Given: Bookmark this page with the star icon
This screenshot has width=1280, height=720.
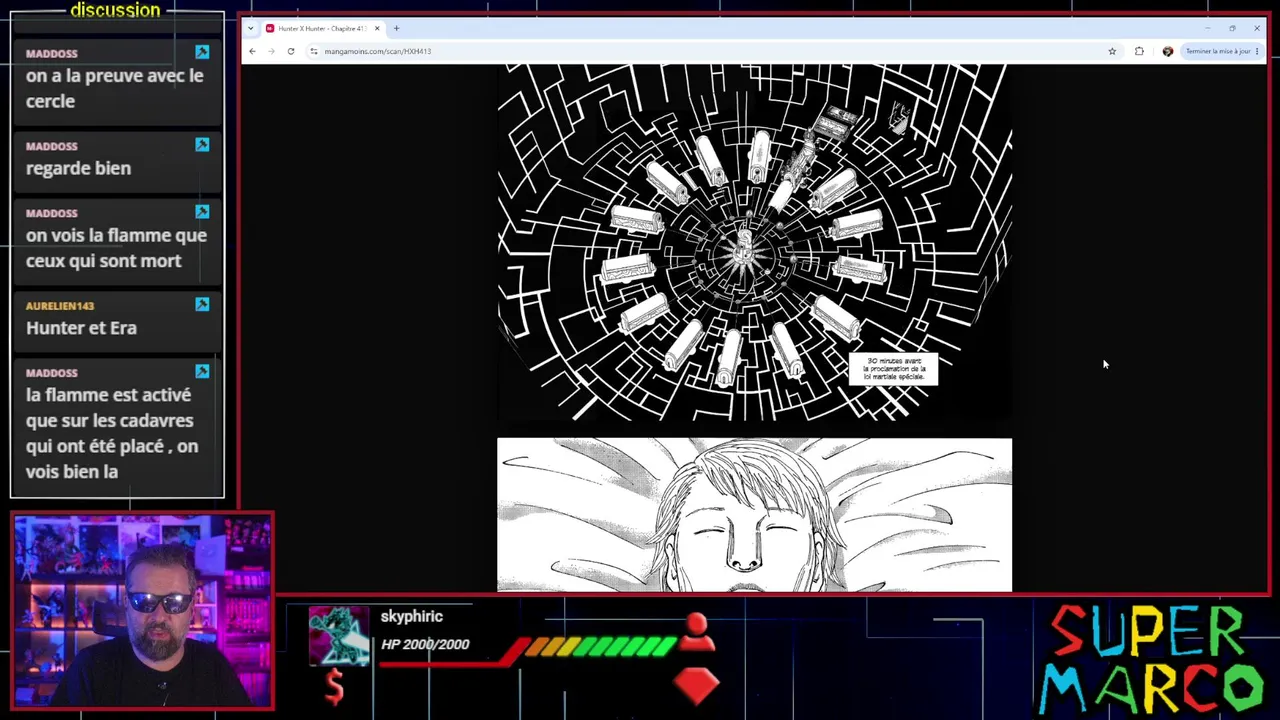Looking at the screenshot, I should 1112,51.
